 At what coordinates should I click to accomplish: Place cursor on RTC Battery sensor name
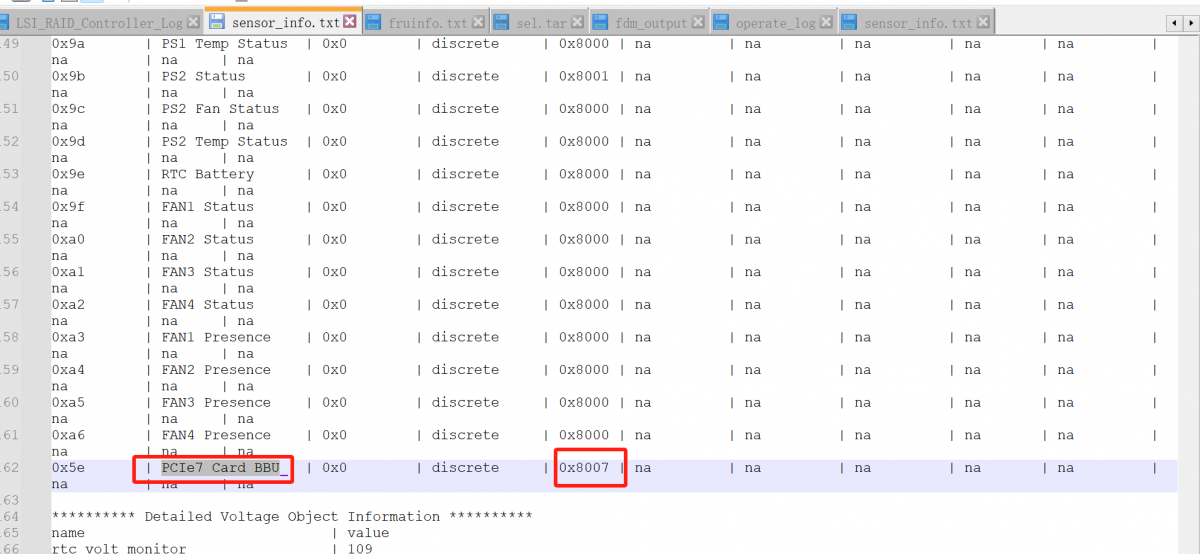(207, 174)
